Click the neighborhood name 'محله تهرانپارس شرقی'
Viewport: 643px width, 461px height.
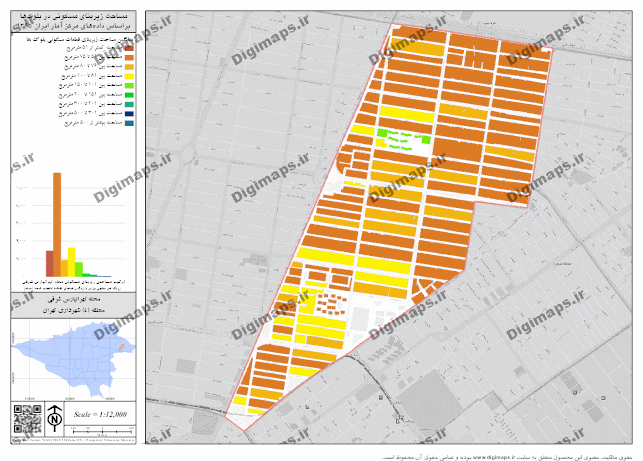coord(74,300)
